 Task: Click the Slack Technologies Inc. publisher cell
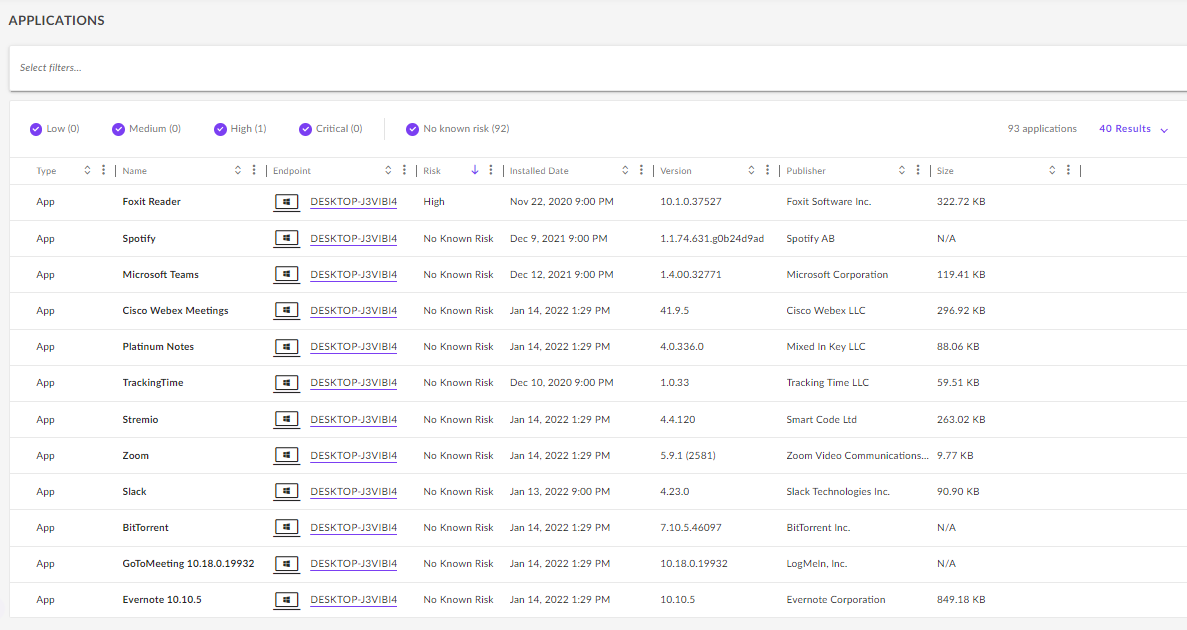click(x=838, y=491)
